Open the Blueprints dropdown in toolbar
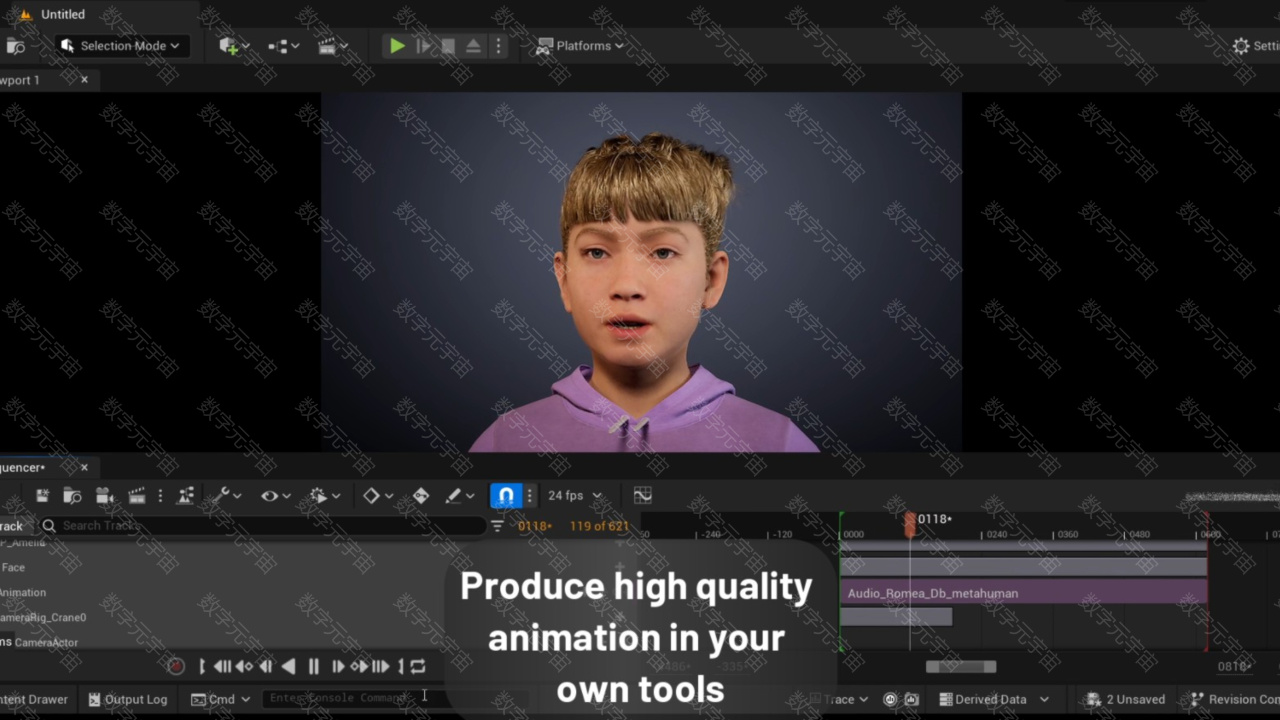 [283, 46]
